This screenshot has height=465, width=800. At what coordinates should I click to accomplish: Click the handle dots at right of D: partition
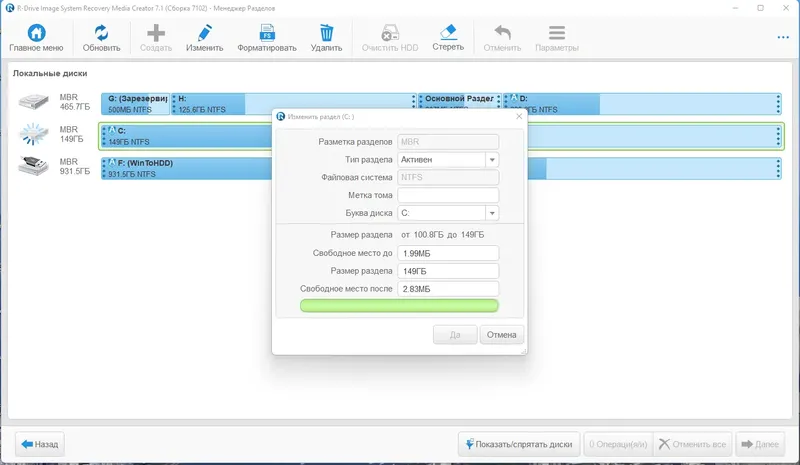tap(778, 104)
